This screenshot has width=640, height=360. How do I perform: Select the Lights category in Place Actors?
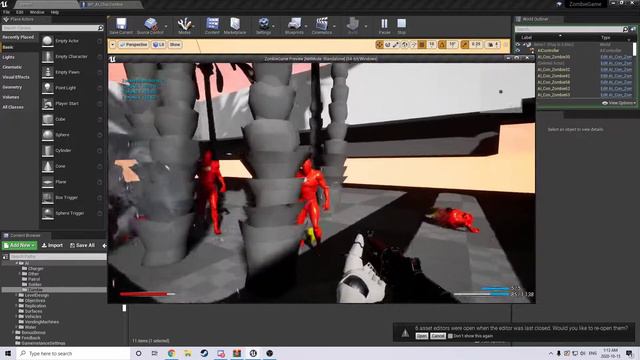(x=9, y=57)
